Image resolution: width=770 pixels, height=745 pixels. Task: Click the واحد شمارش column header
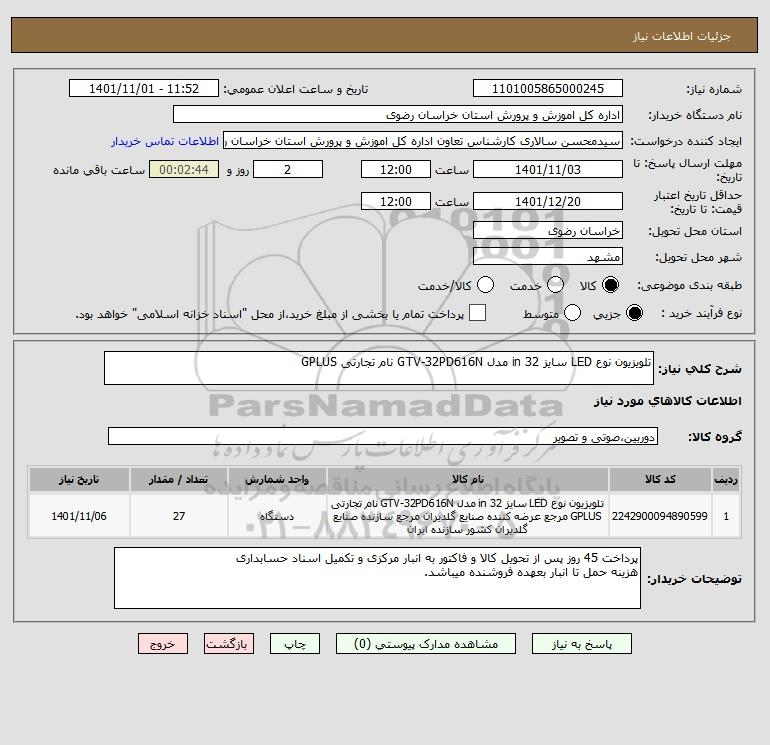click(x=277, y=480)
